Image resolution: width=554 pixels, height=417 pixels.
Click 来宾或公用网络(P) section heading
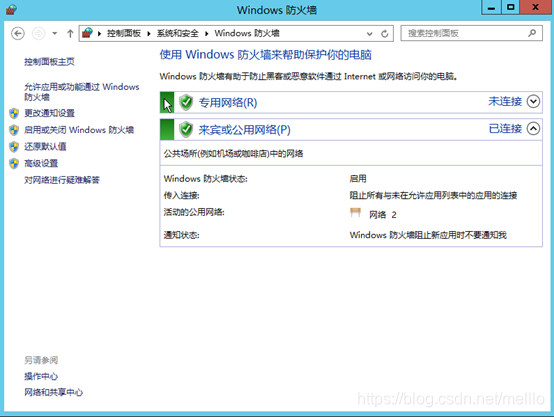tap(244, 130)
